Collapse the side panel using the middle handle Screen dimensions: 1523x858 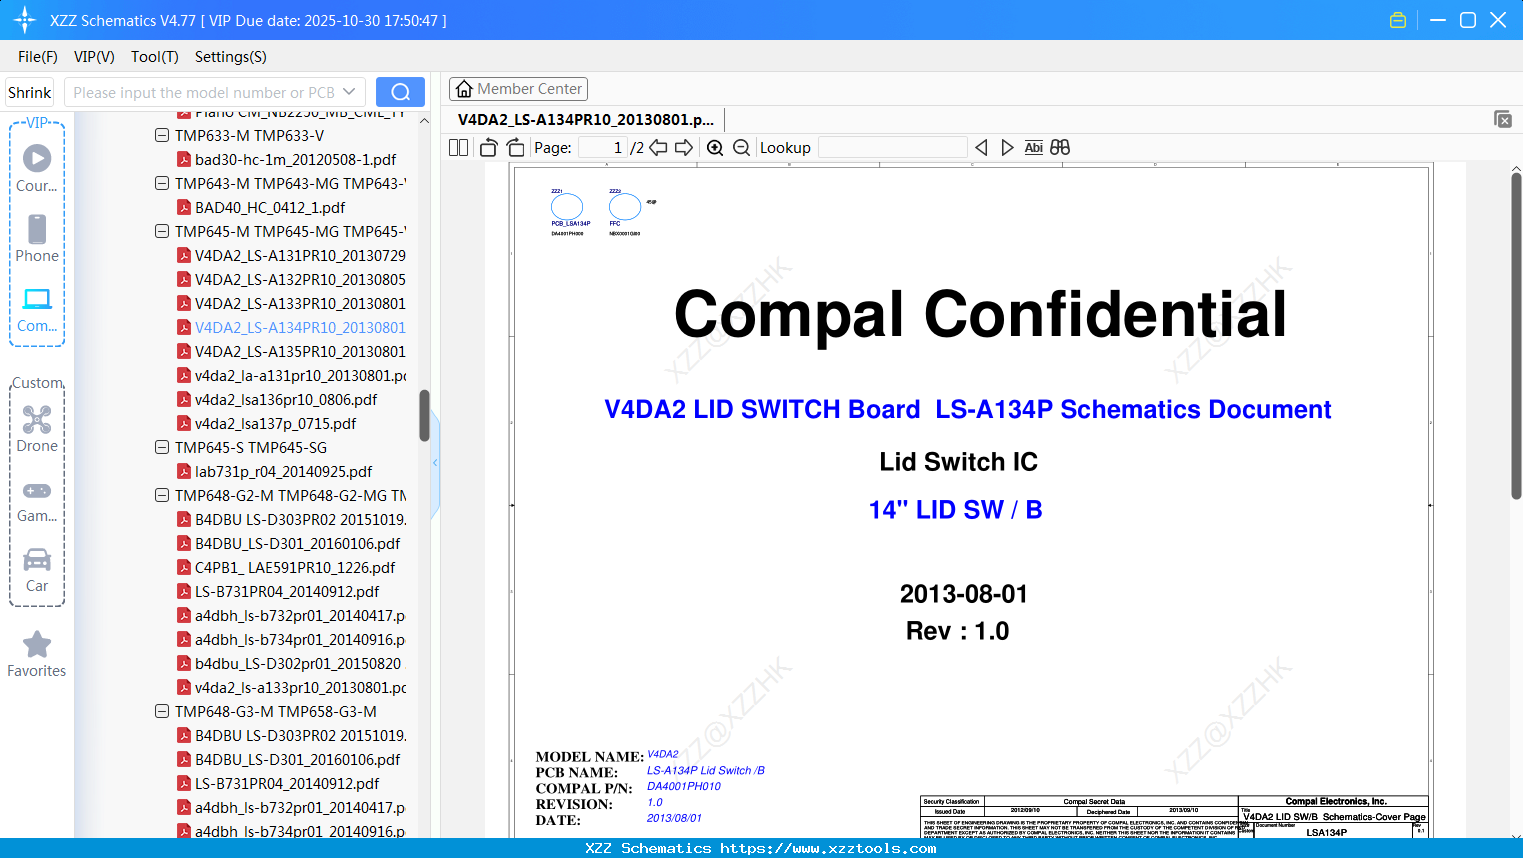(435, 463)
